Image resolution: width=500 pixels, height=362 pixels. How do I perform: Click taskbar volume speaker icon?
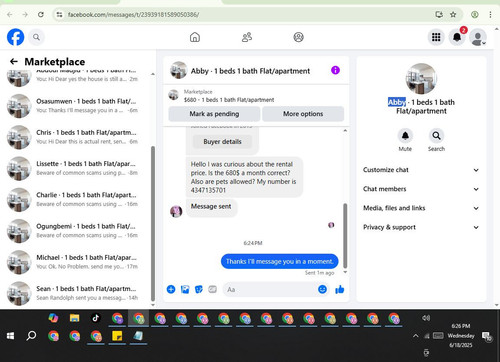point(426,318)
